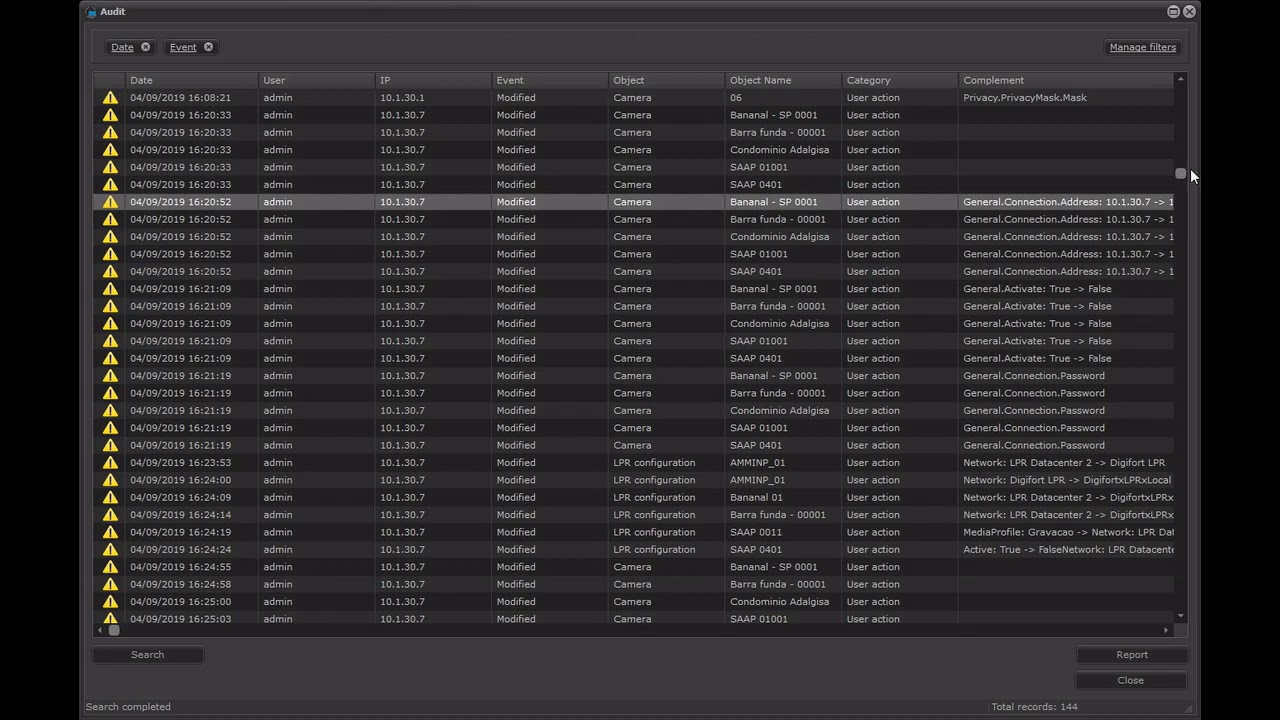Click horizontal scrollbar left arrow

[x=99, y=630]
